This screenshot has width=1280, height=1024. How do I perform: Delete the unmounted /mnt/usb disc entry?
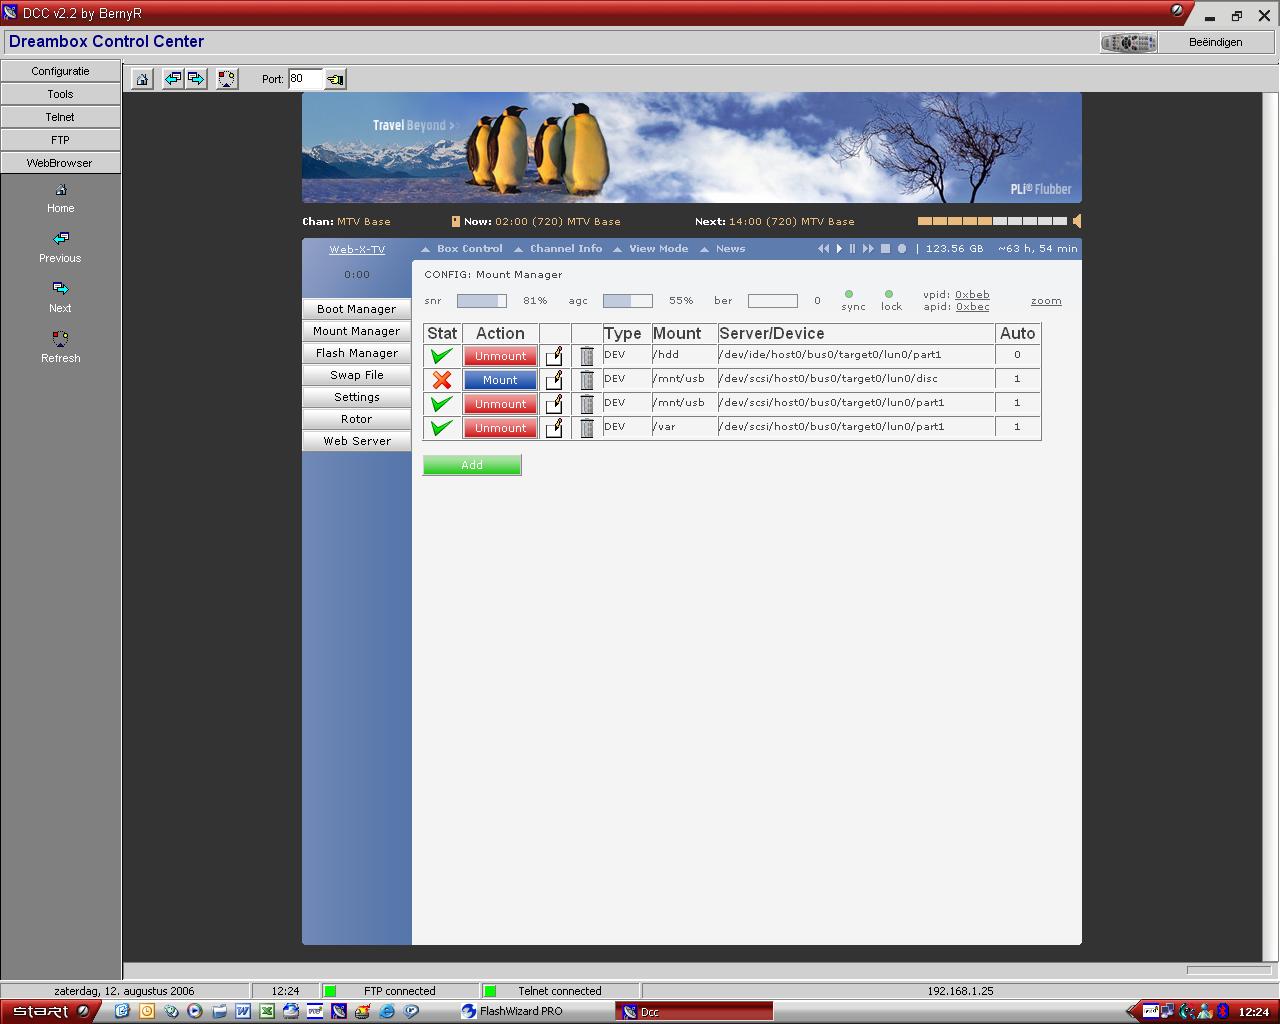[587, 380]
